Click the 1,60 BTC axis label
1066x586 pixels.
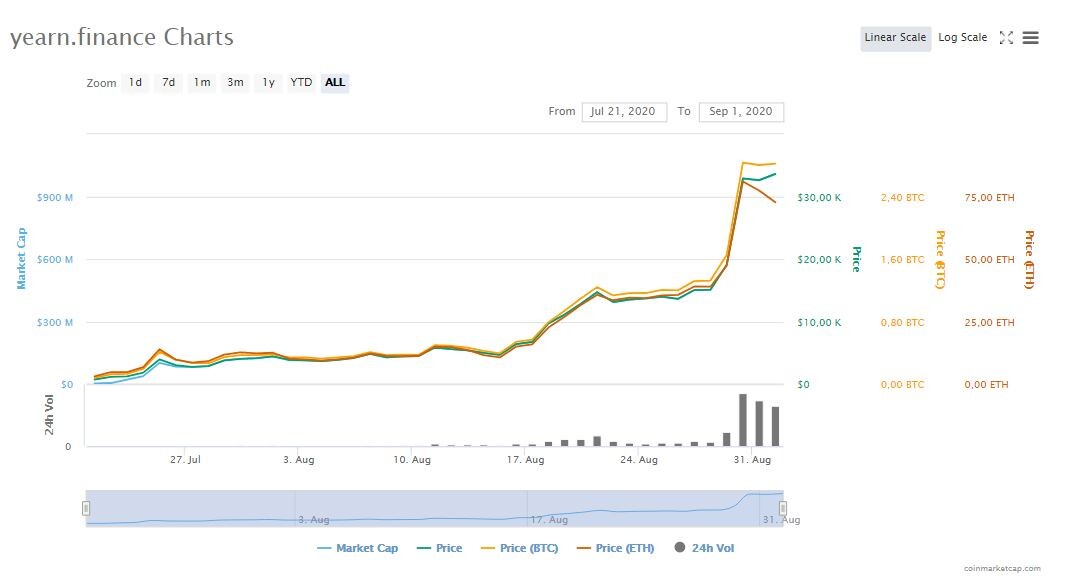[903, 260]
